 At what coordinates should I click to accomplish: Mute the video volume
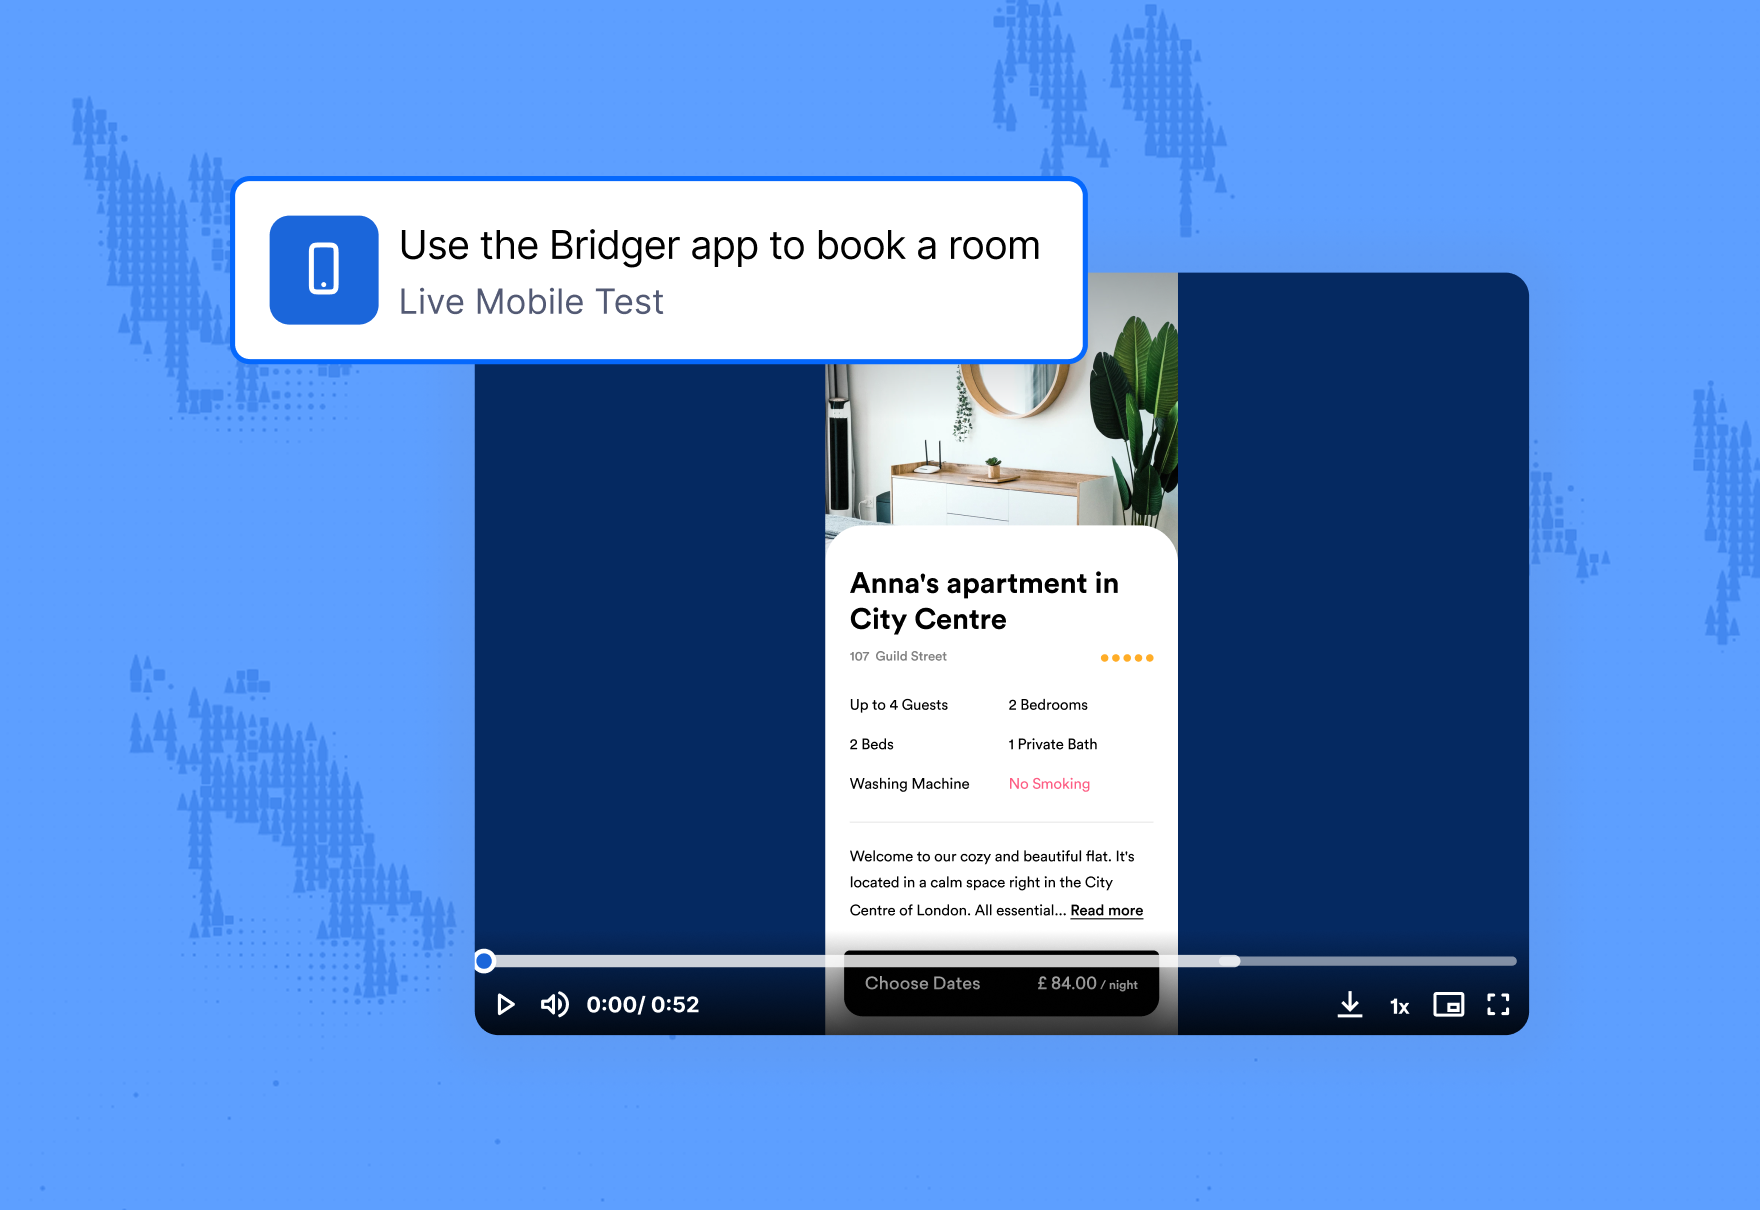(555, 1004)
